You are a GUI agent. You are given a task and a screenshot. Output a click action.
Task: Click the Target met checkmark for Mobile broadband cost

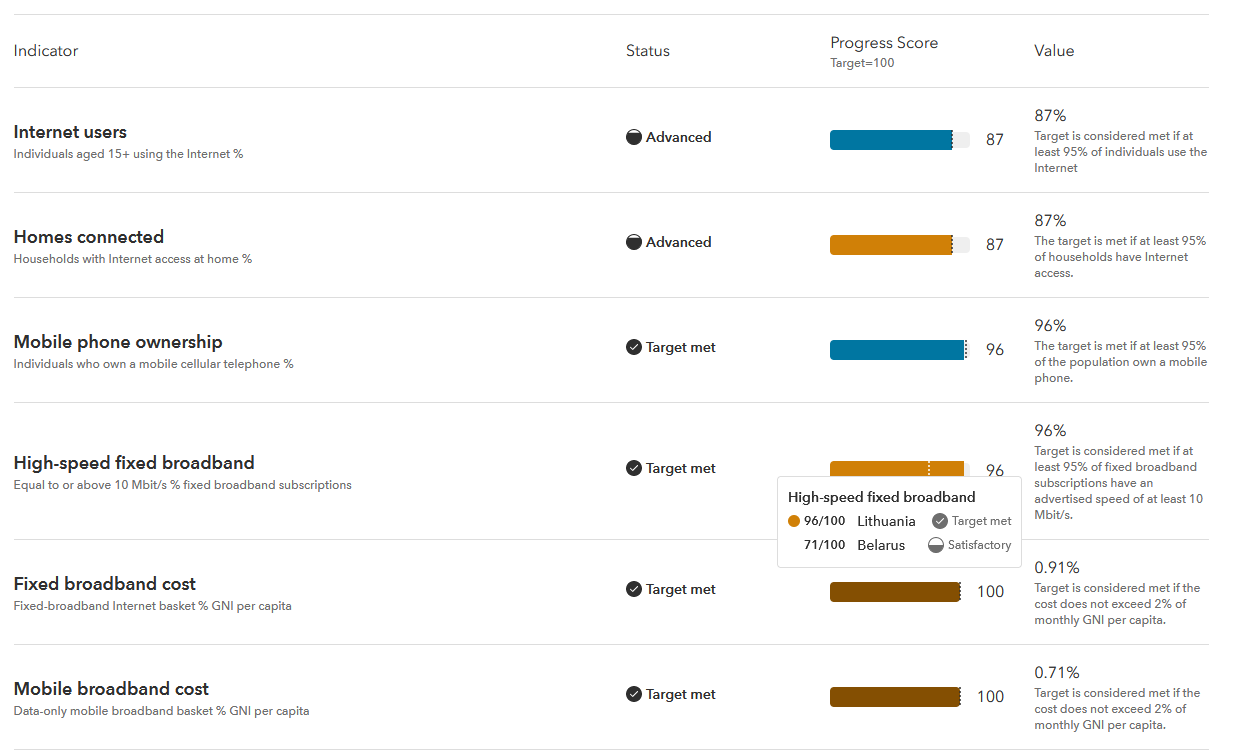coord(634,695)
